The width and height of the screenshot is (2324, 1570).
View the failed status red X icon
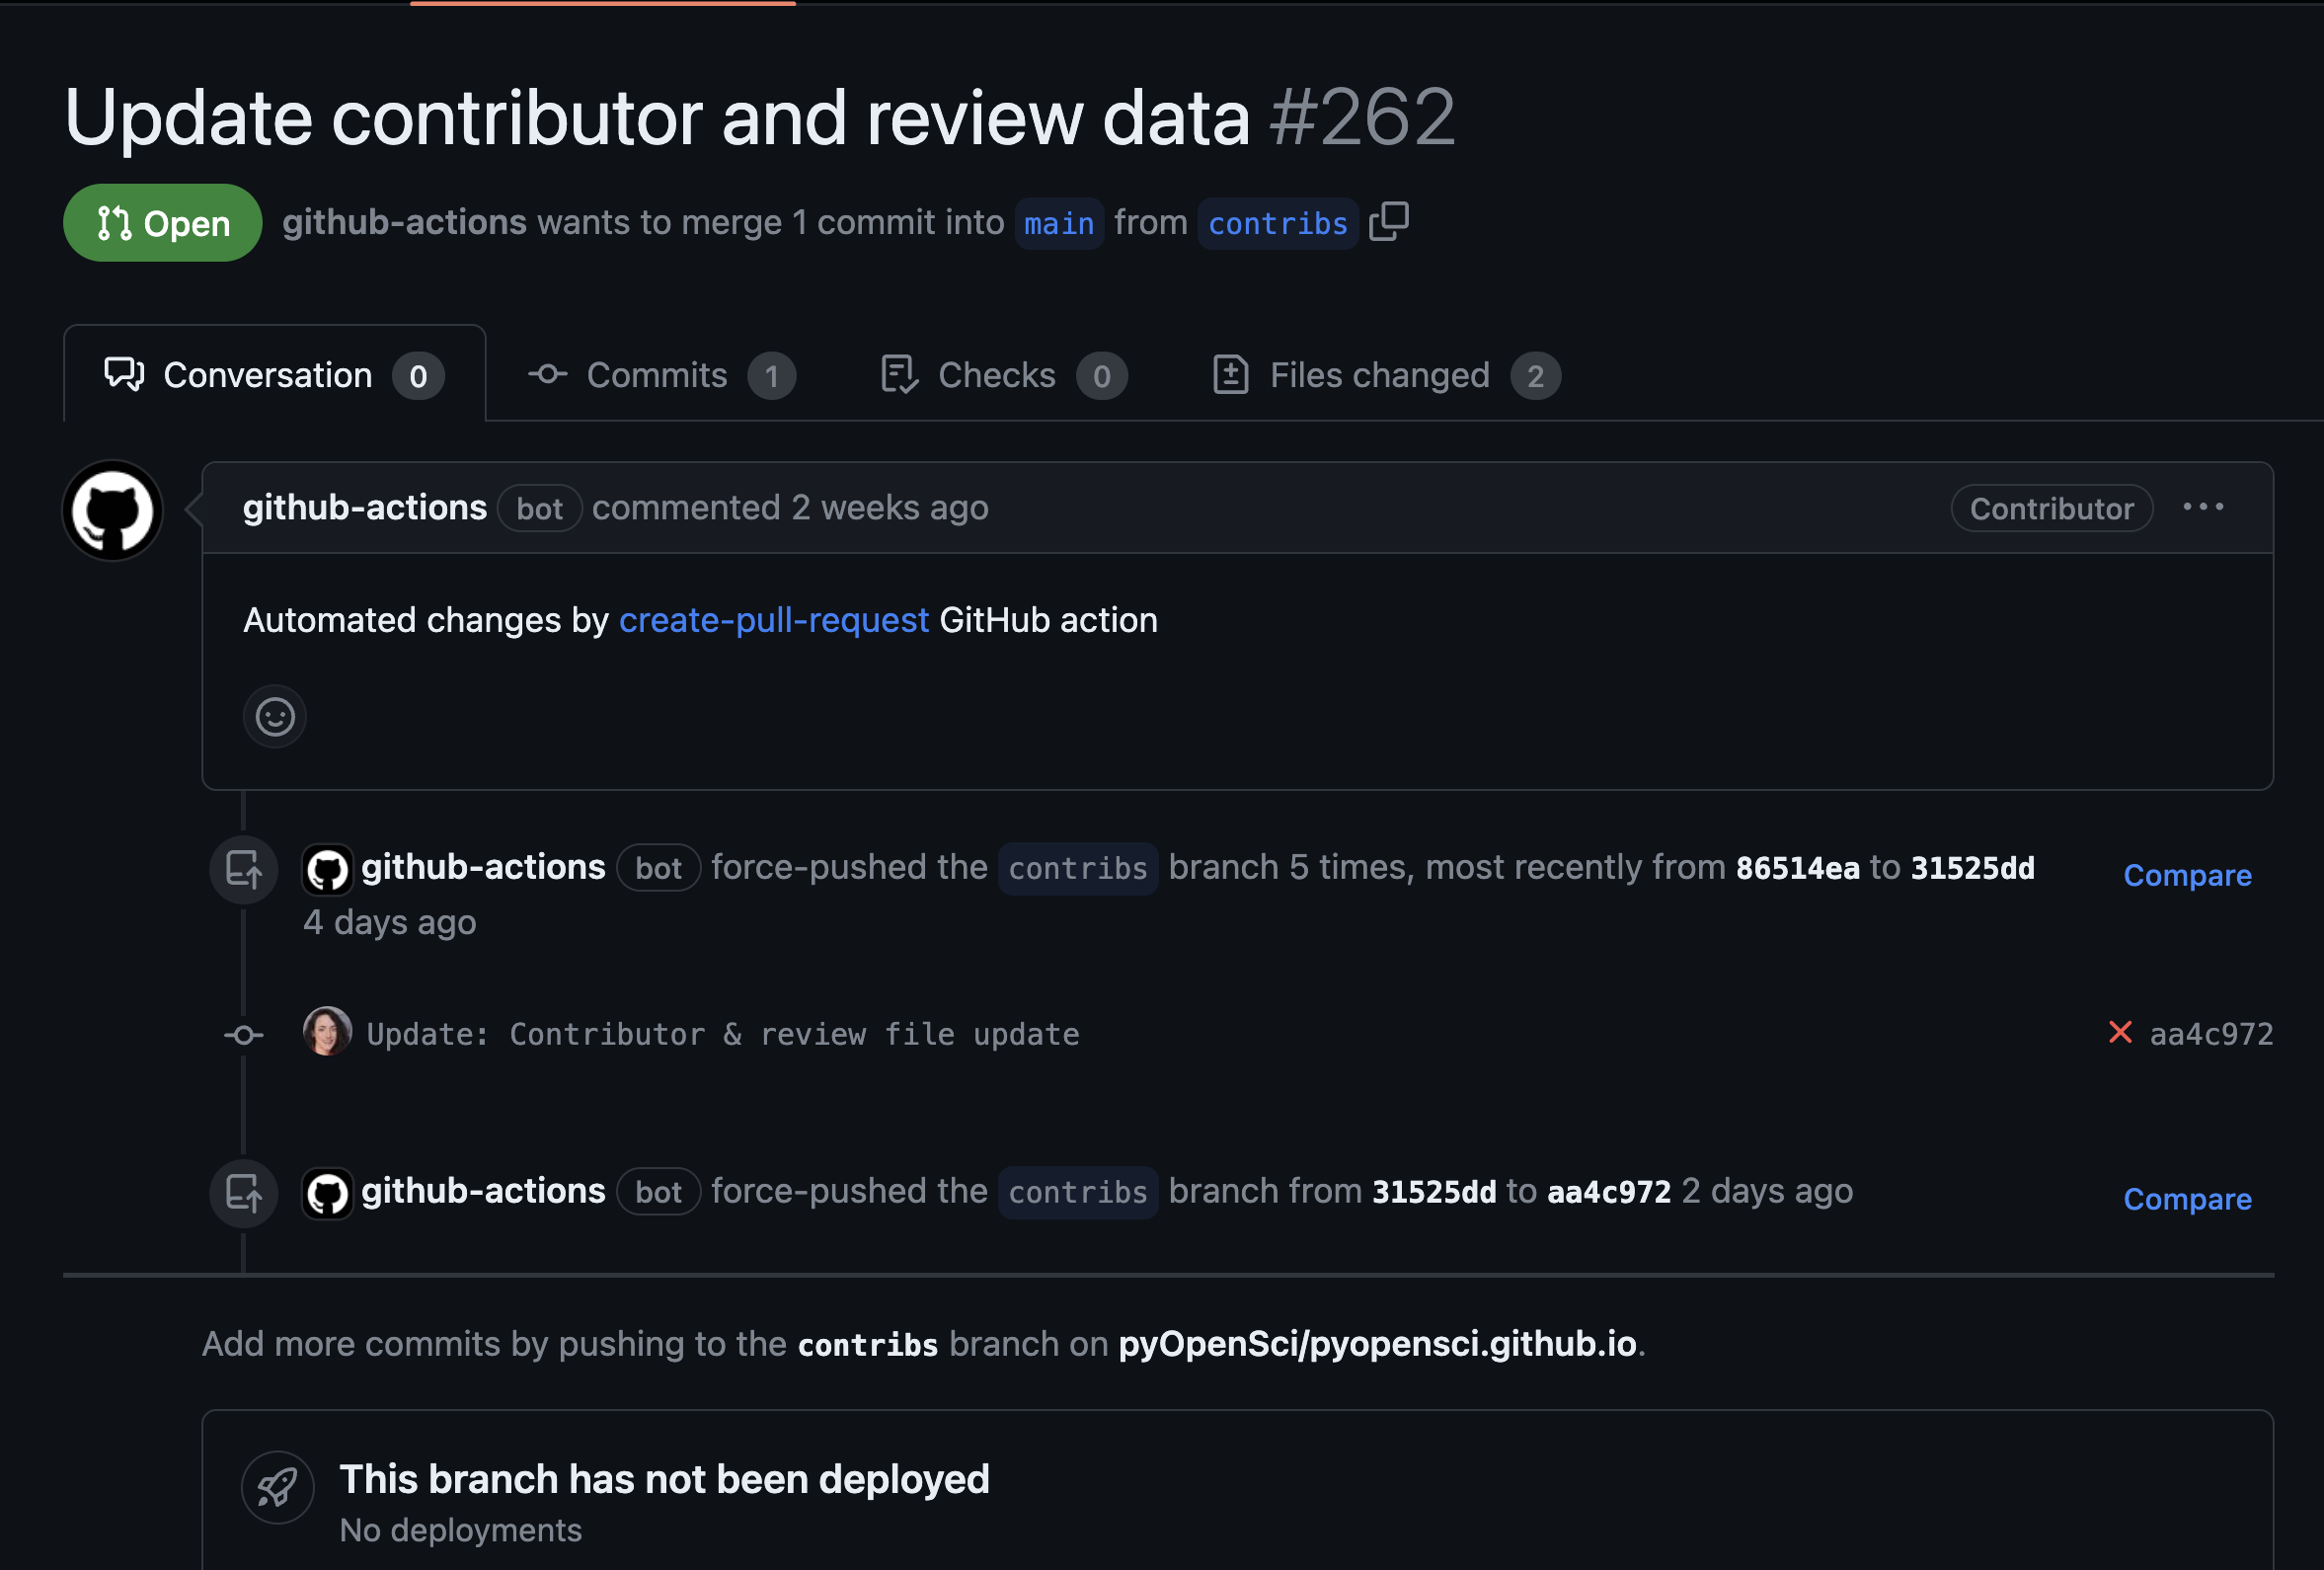(x=2120, y=1032)
